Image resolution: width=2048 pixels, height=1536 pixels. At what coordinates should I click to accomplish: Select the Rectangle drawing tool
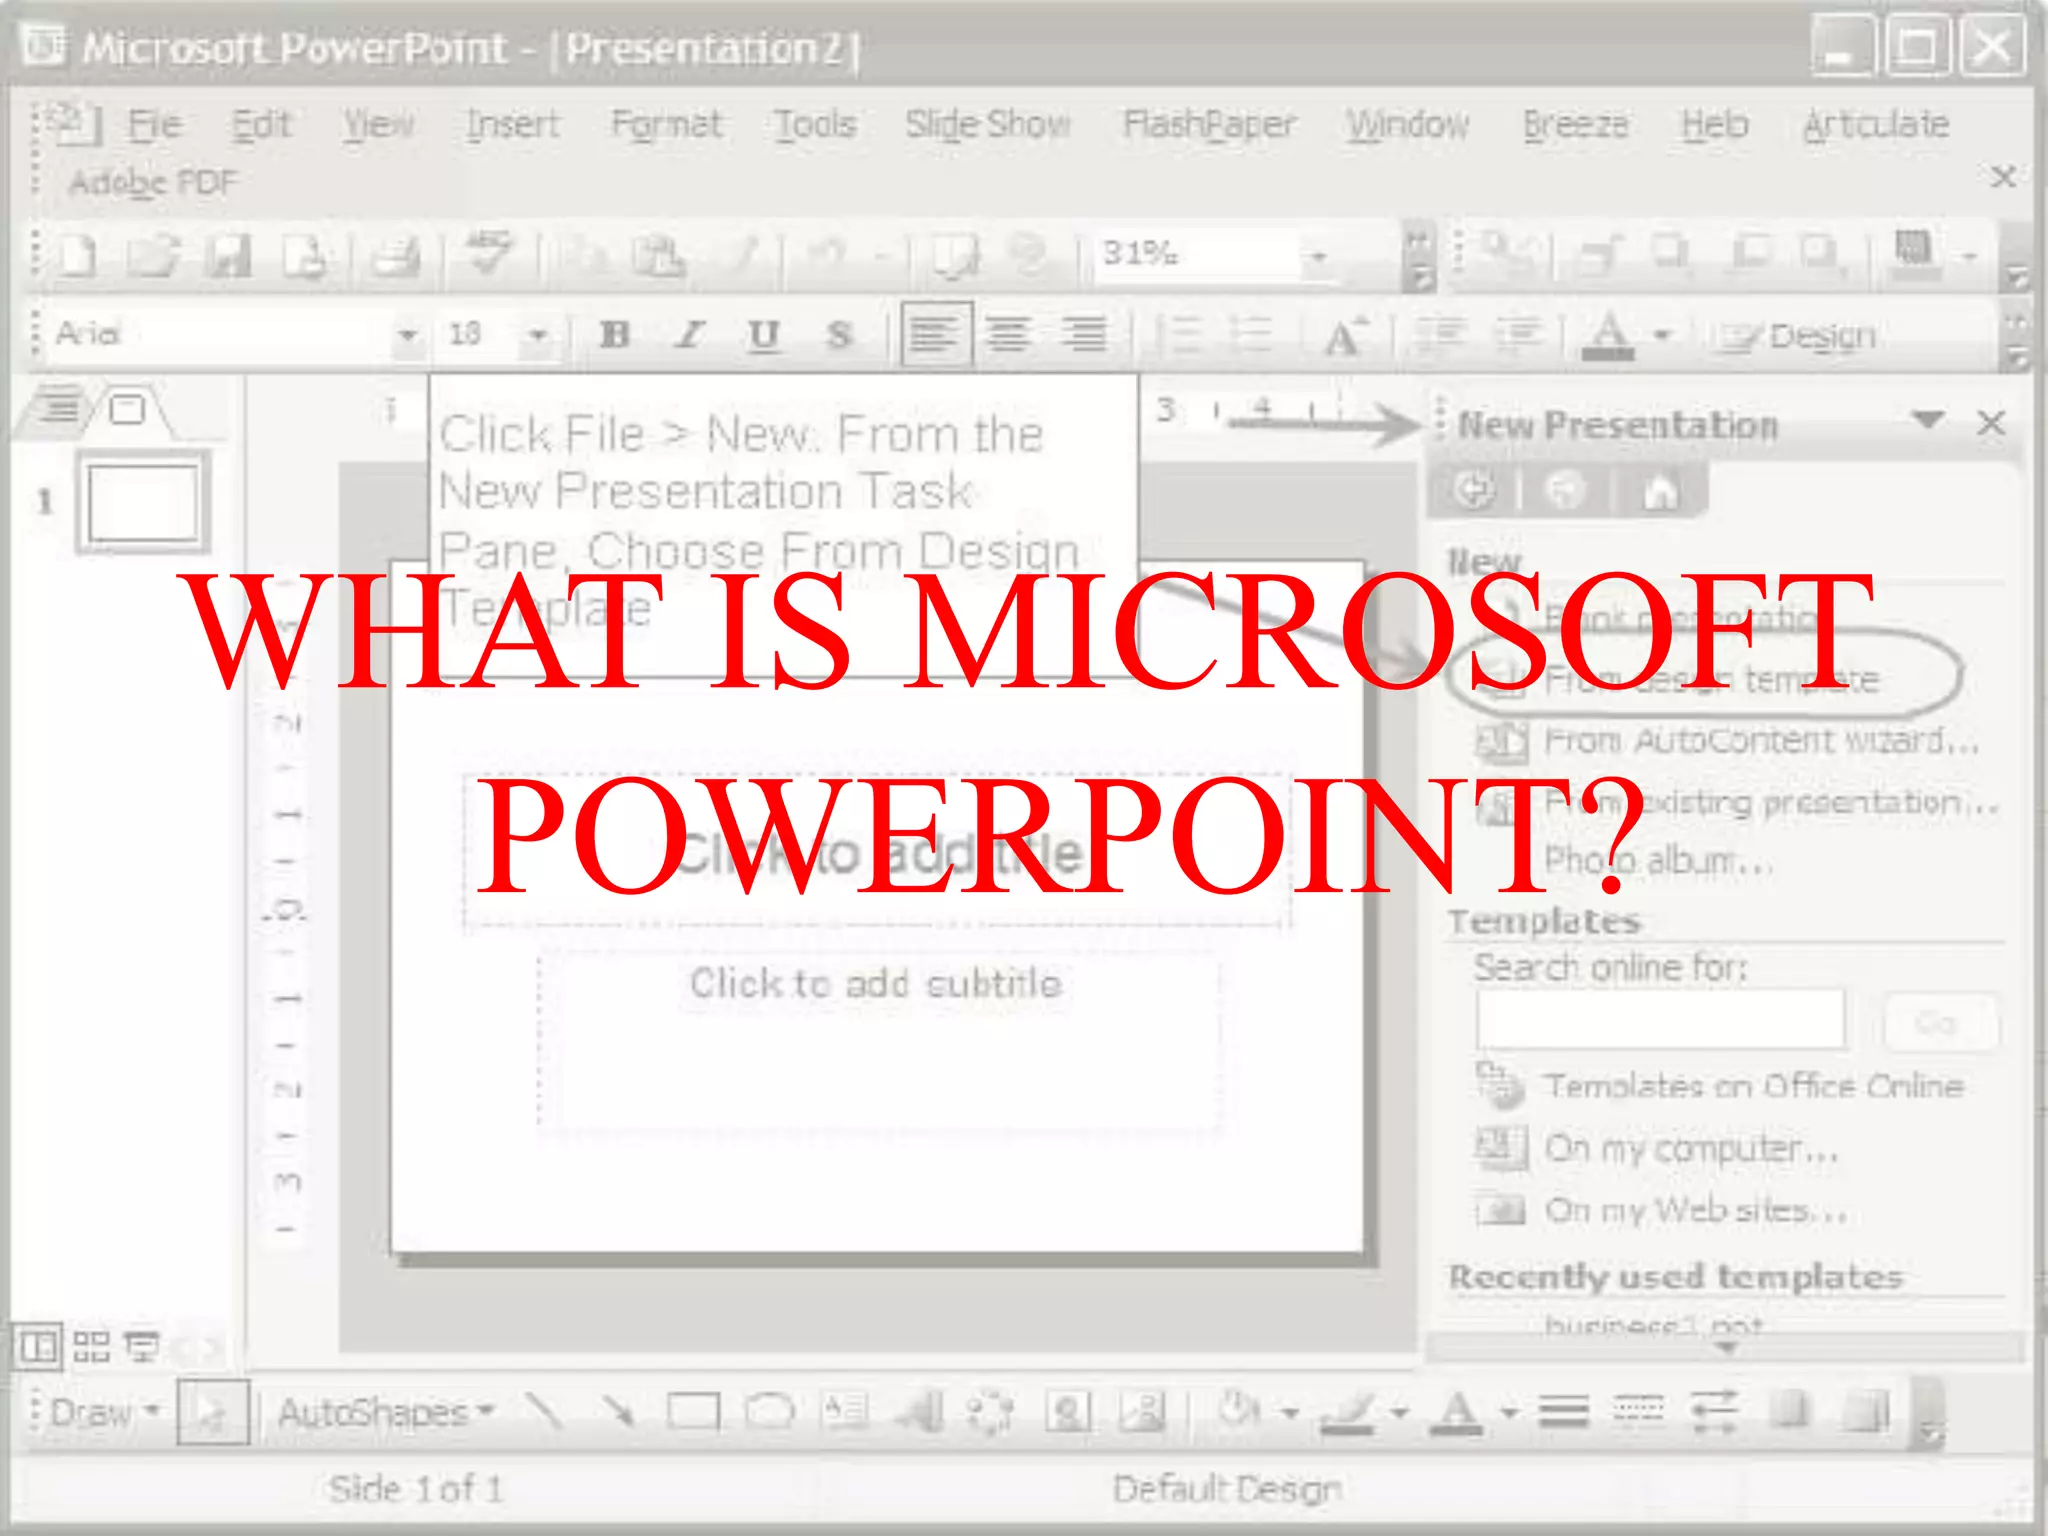click(693, 1412)
